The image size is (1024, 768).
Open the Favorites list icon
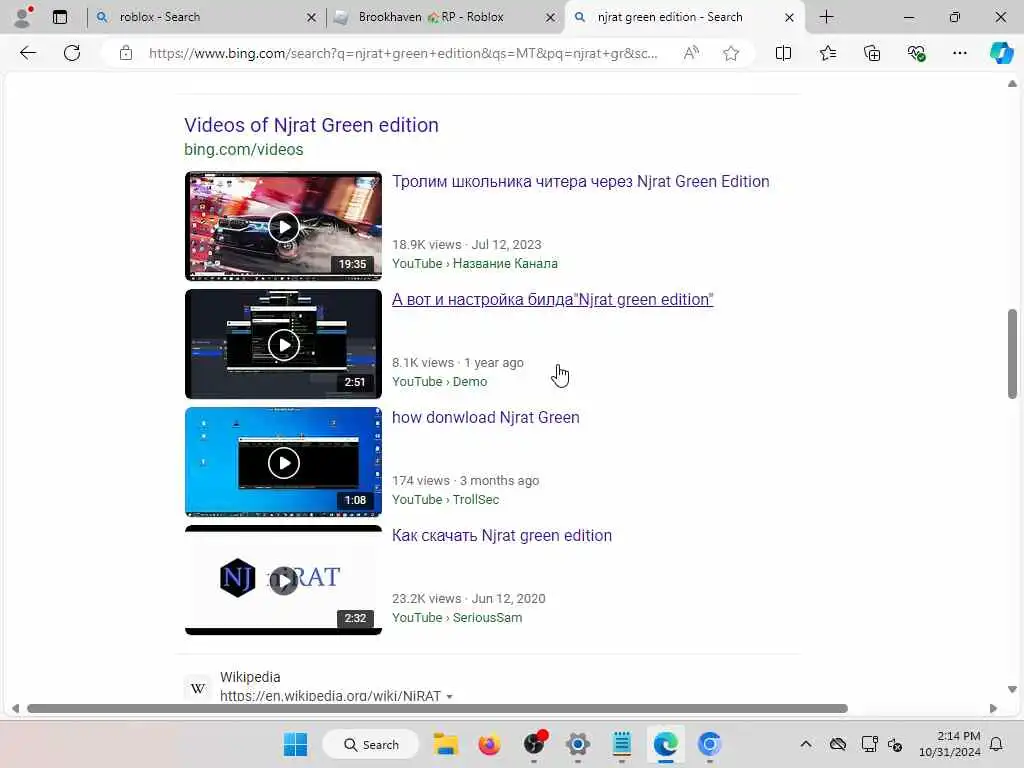pos(827,53)
